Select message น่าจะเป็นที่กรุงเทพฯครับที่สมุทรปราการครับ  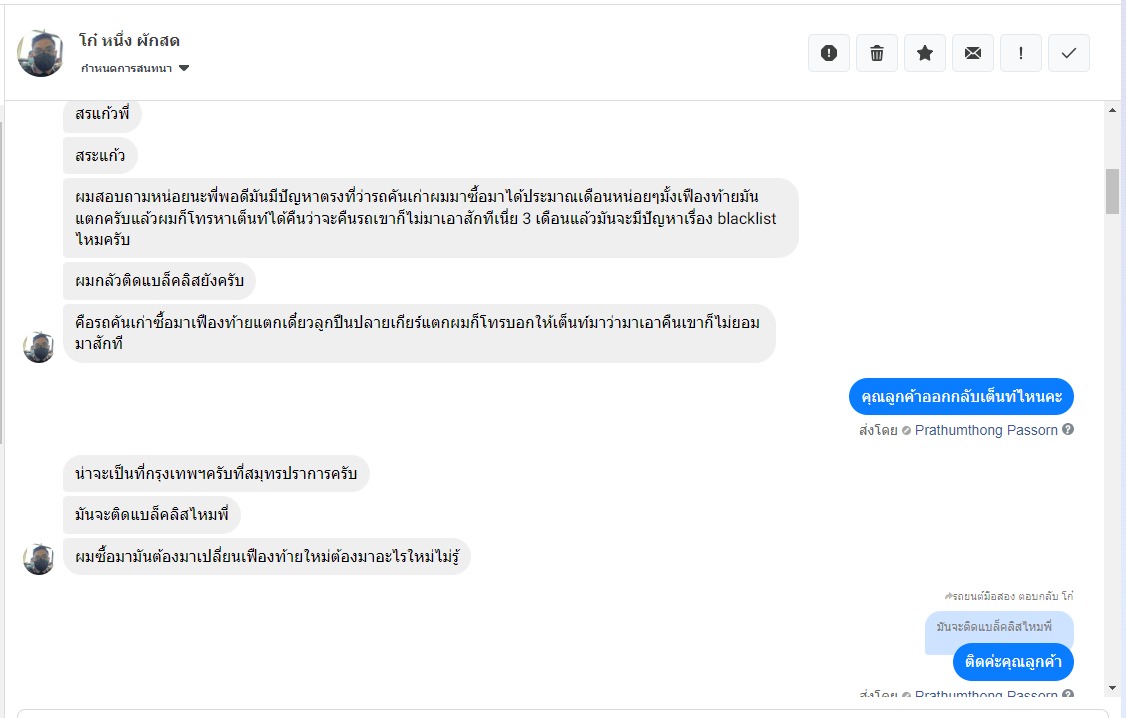[216, 474]
